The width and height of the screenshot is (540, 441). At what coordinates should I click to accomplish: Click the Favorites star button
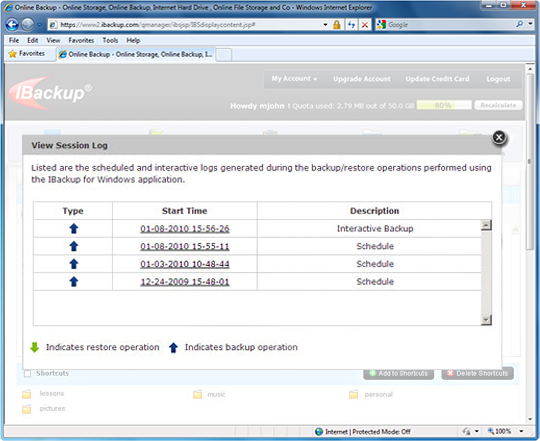click(x=27, y=54)
